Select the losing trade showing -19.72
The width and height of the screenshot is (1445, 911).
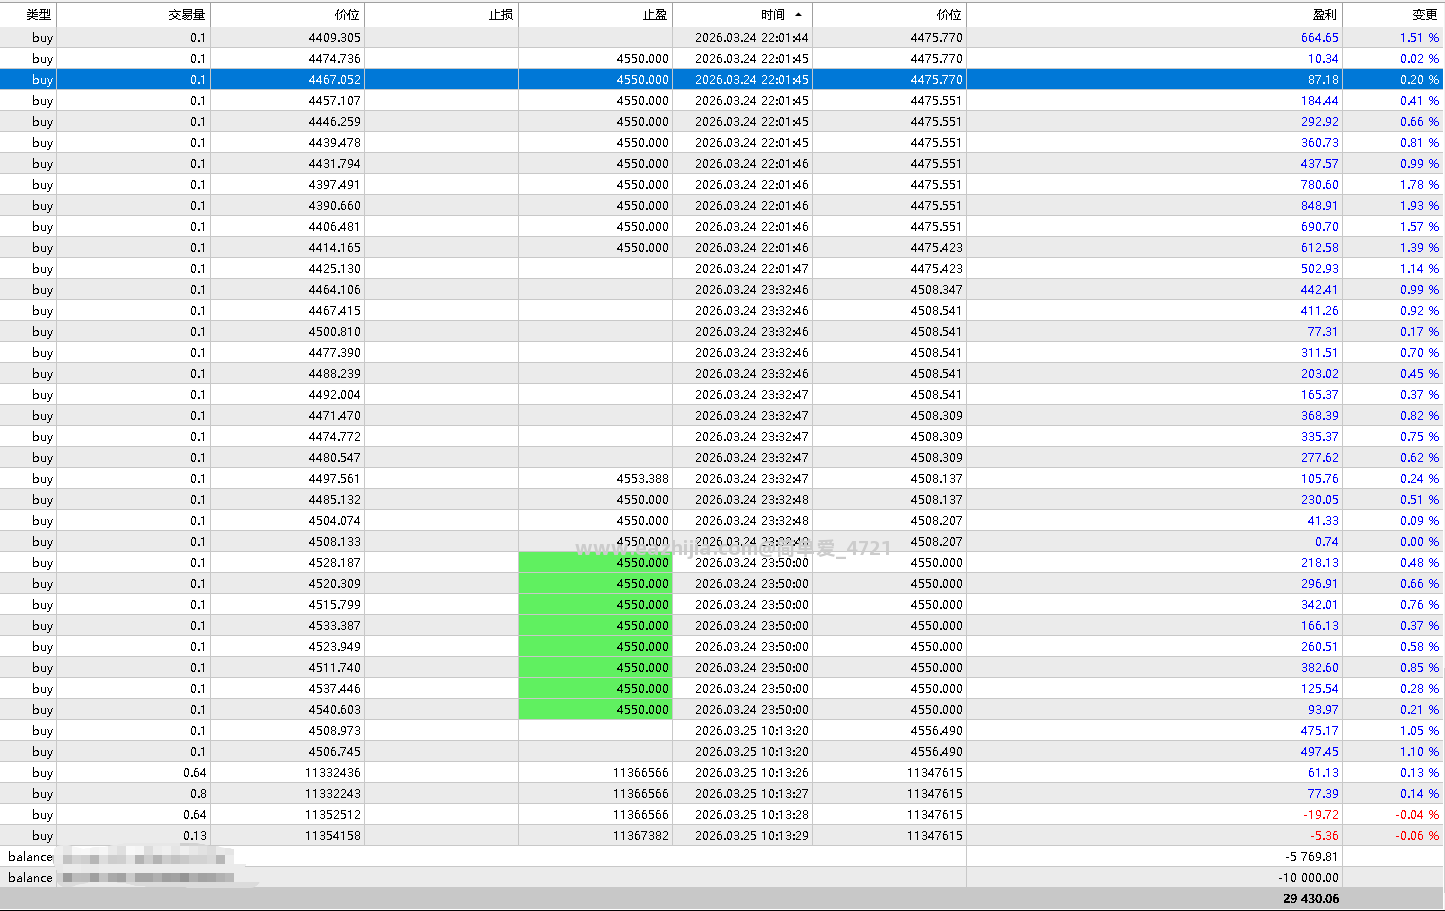tap(722, 815)
